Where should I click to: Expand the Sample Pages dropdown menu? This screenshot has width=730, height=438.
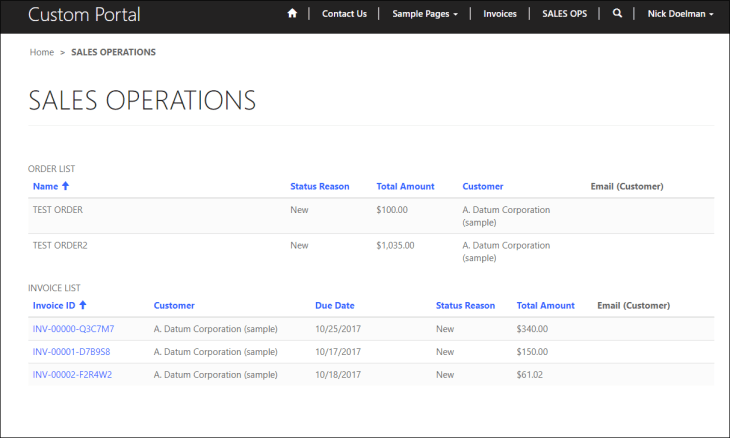pyautogui.click(x=425, y=14)
